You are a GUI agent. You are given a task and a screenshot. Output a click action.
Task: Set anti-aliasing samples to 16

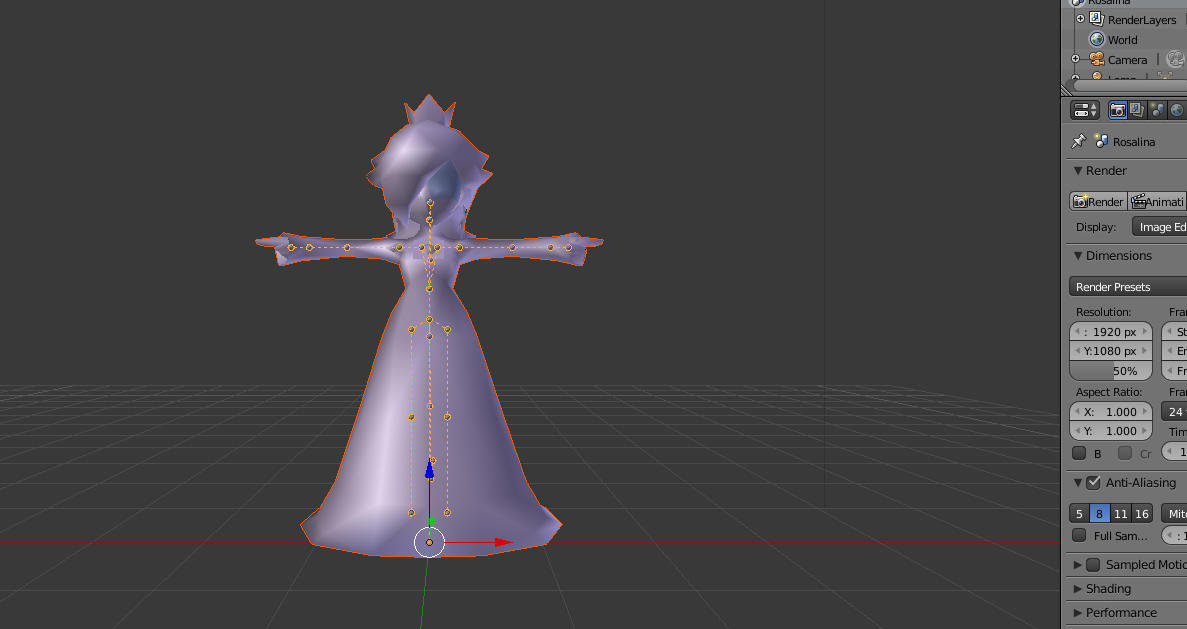coord(1142,514)
